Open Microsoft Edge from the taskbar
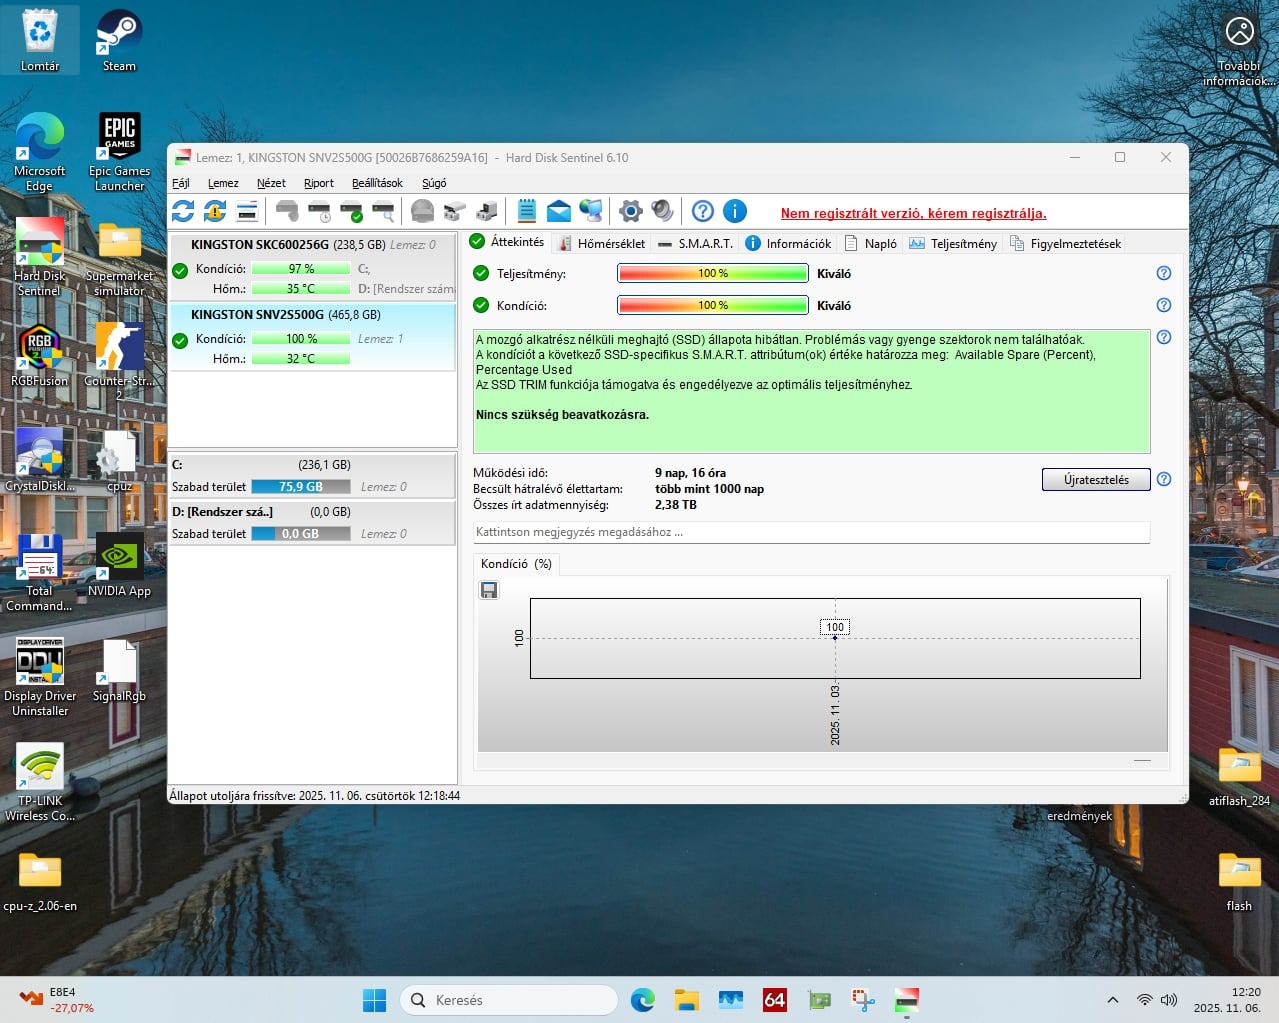Screen dimensions: 1279x1023 tap(643, 999)
